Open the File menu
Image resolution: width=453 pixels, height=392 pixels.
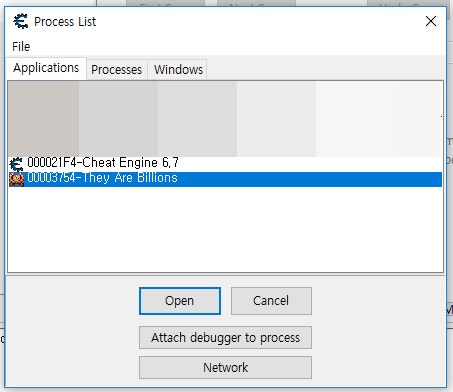[x=21, y=46]
